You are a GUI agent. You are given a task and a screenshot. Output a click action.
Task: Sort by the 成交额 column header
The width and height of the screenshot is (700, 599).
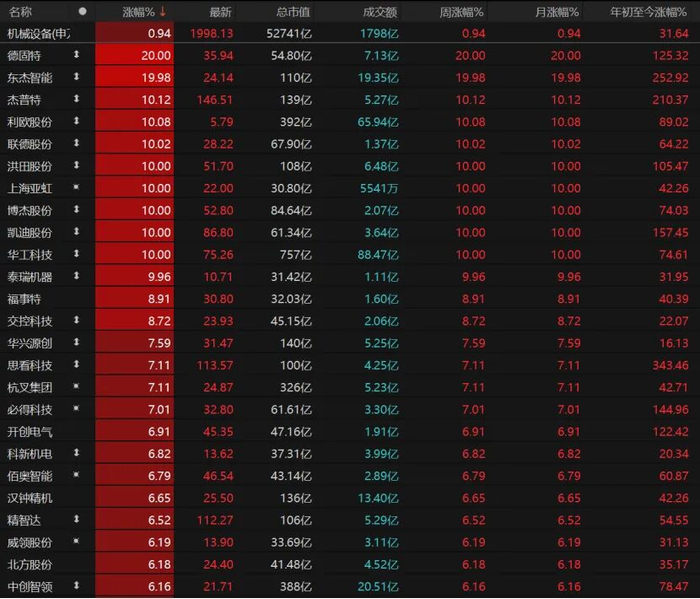(x=378, y=12)
